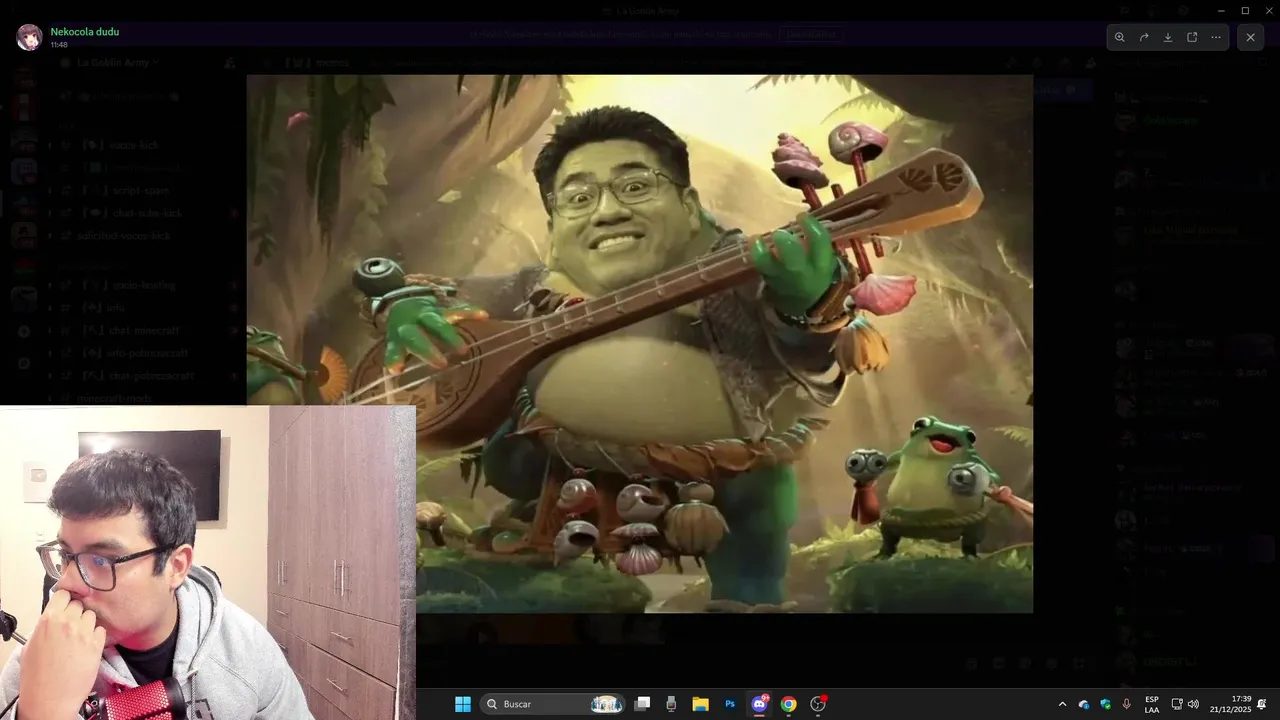Forward the image with the arrow icon

click(1144, 37)
